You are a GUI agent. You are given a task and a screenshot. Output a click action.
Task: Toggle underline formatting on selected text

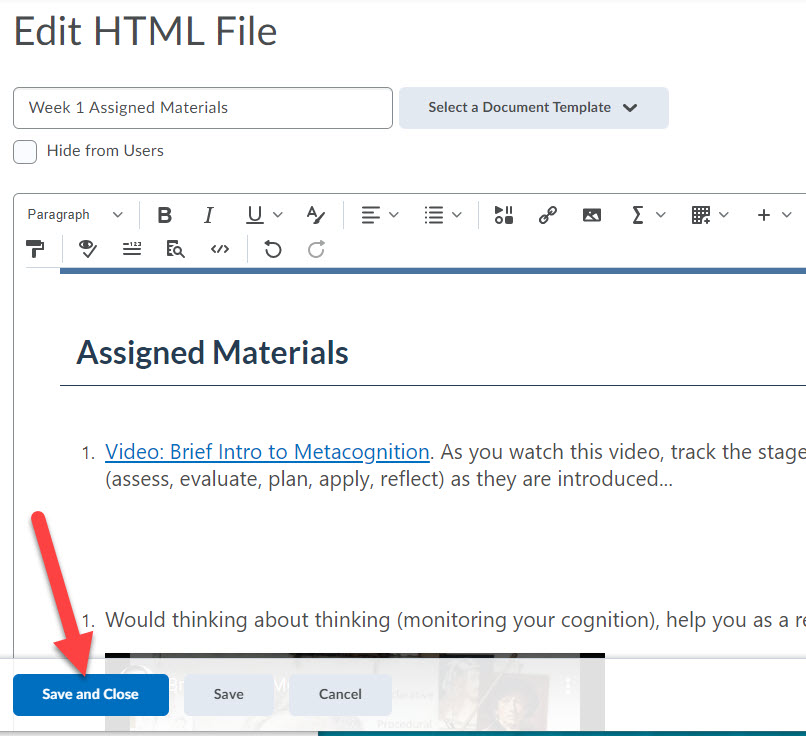click(252, 214)
